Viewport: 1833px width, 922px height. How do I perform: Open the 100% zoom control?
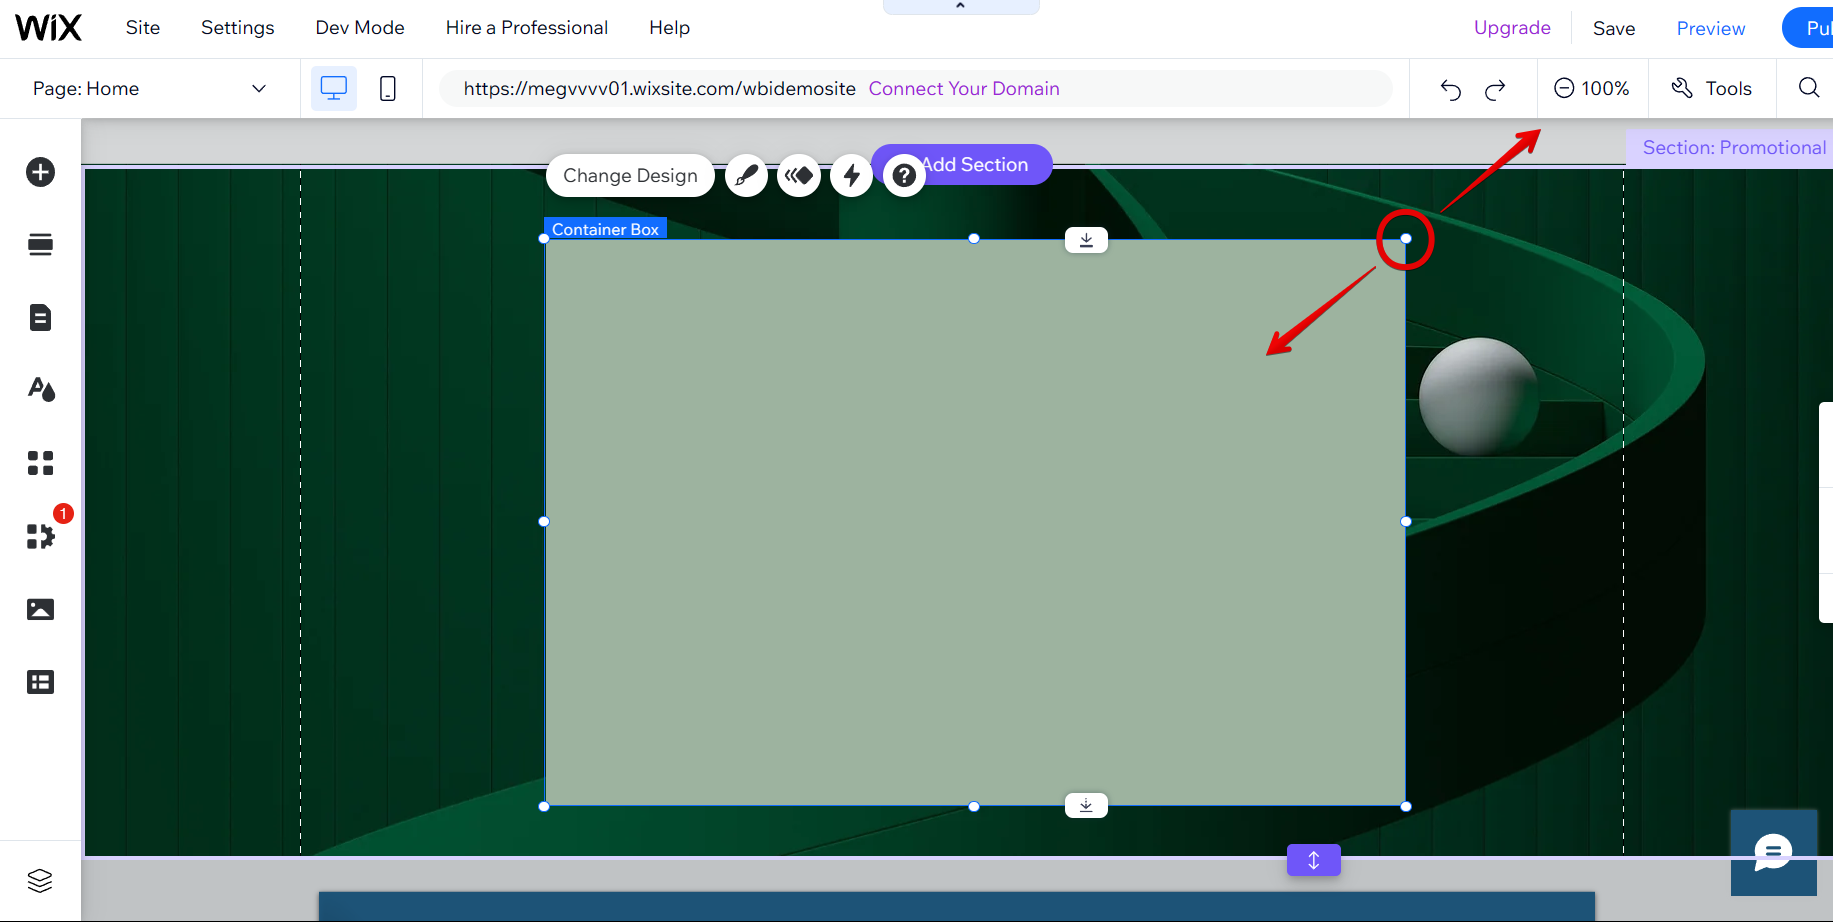click(1592, 89)
